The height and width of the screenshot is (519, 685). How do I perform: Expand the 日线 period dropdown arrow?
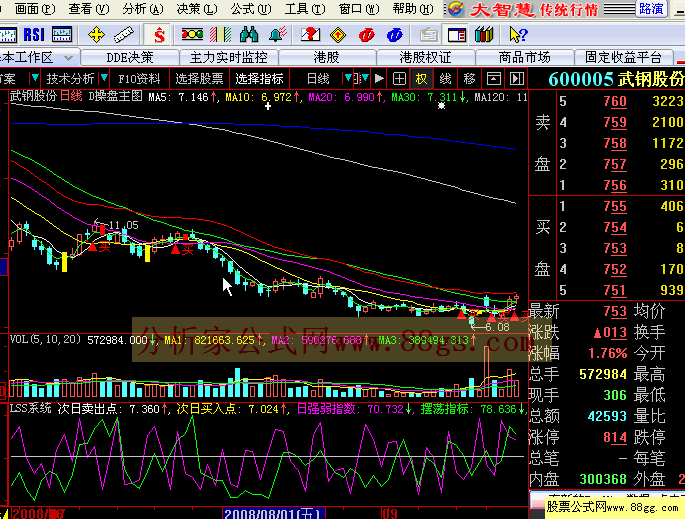click(x=348, y=79)
